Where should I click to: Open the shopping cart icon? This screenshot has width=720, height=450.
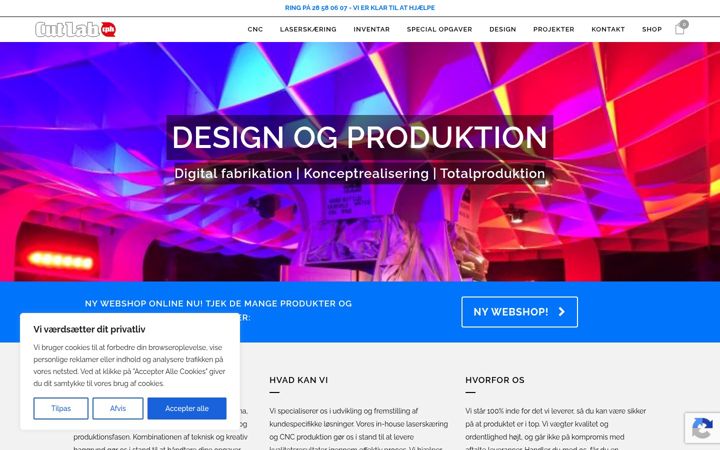(680, 29)
